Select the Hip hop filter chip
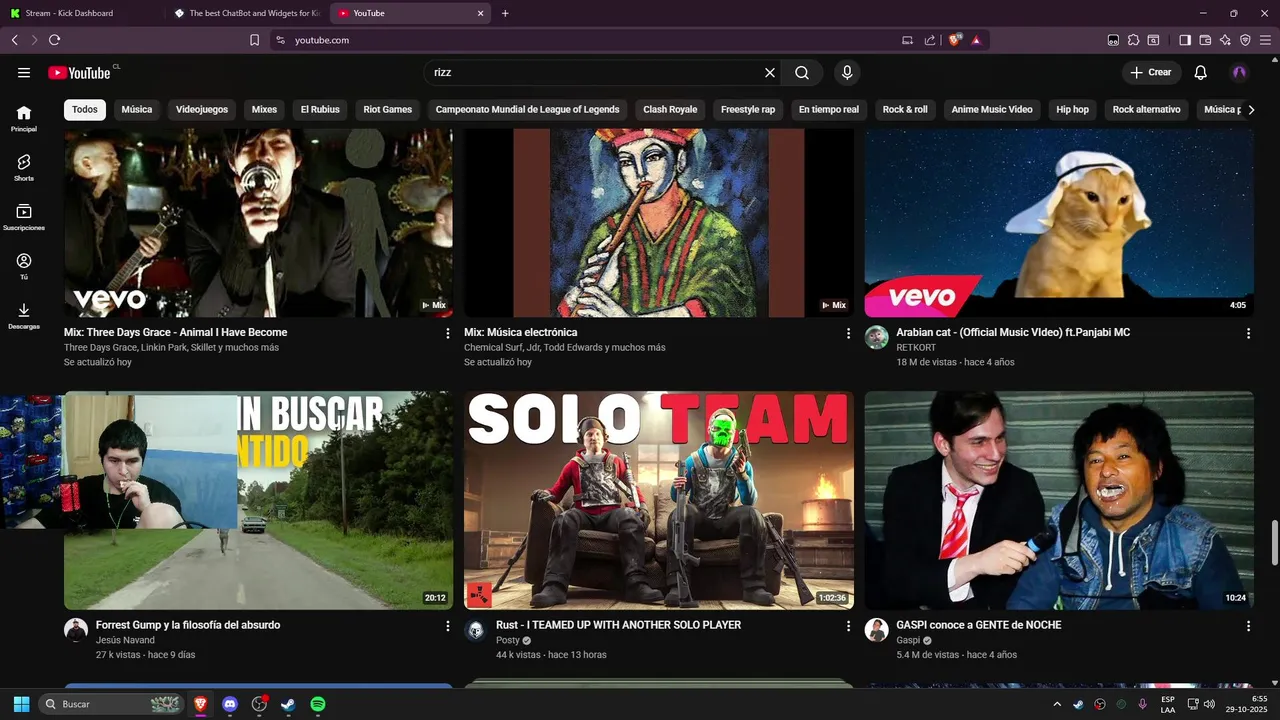The width and height of the screenshot is (1280, 720). point(1073,110)
